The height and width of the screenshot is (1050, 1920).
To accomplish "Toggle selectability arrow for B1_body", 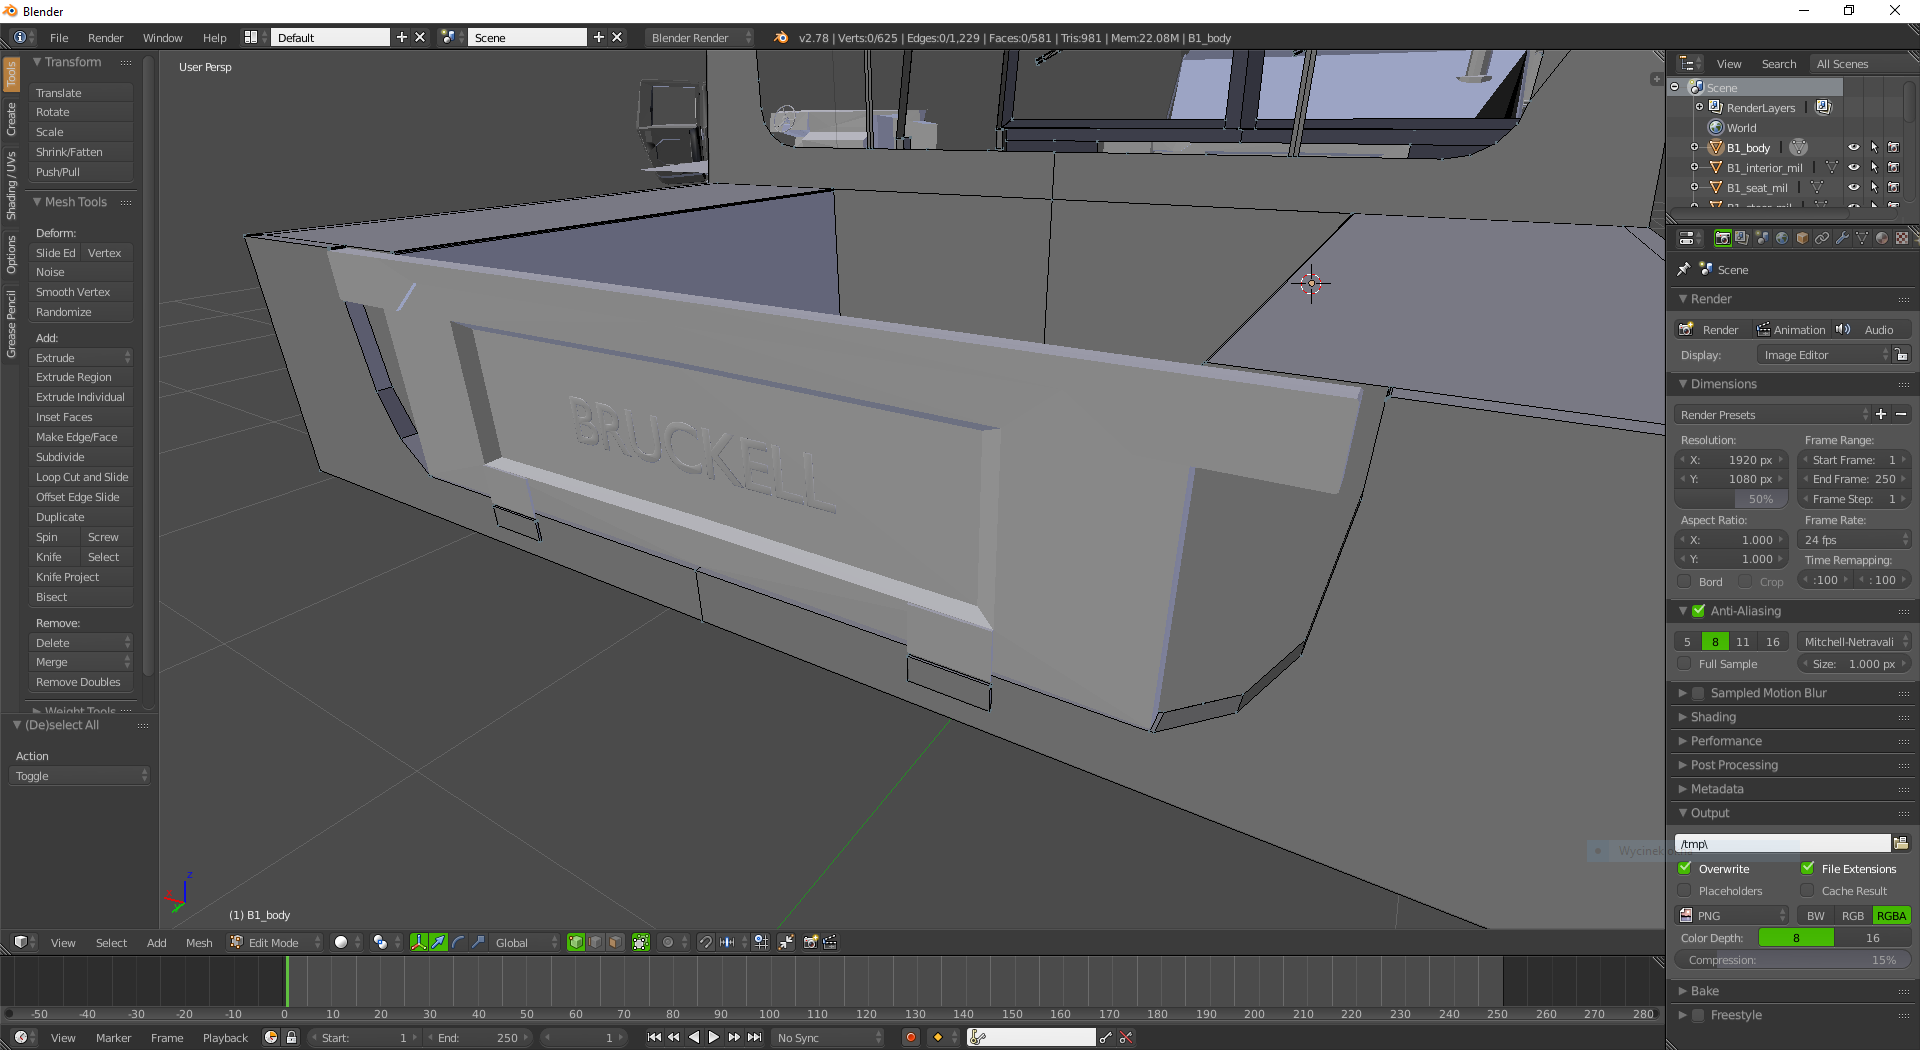I will click(x=1874, y=147).
